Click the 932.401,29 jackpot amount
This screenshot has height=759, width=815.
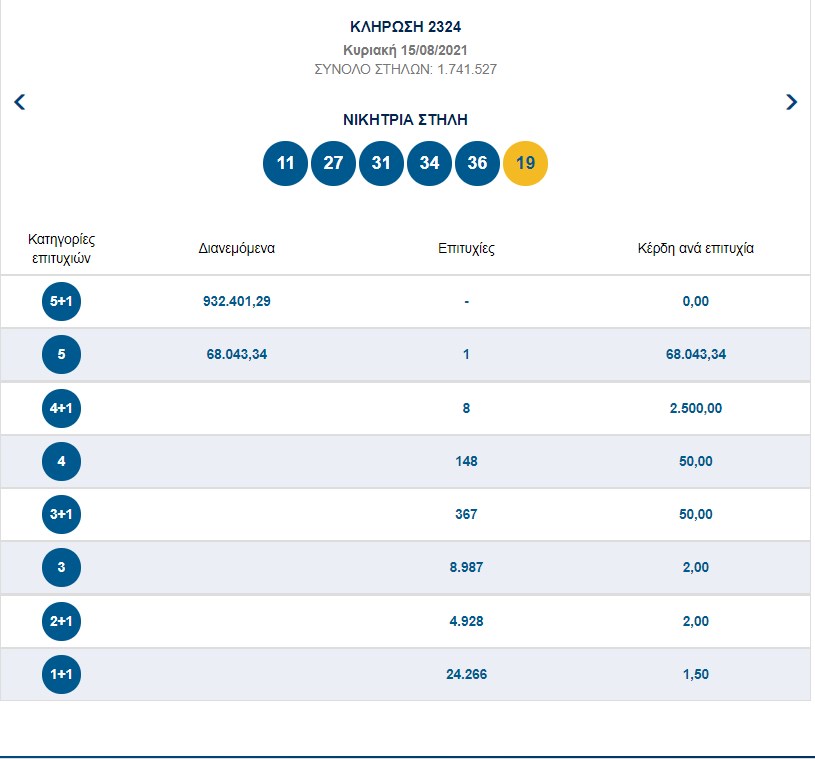(x=236, y=301)
